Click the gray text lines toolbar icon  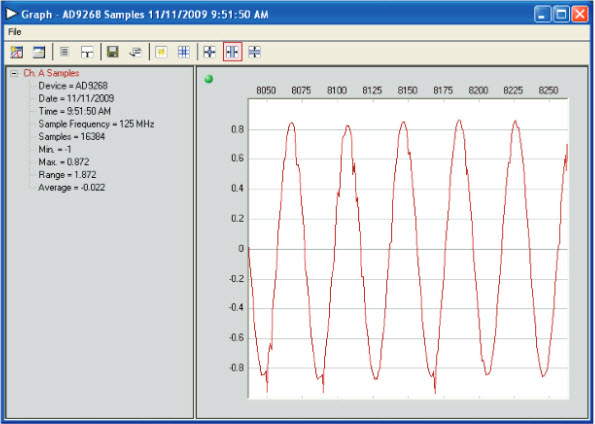pos(65,52)
